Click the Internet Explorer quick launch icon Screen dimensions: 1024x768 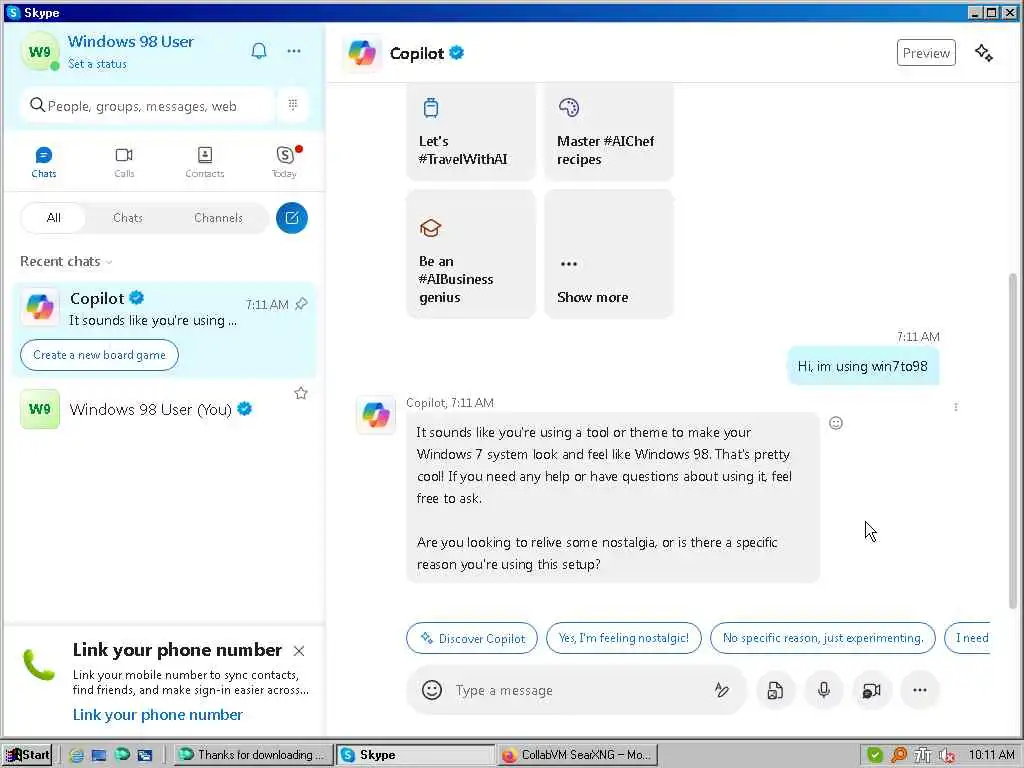[x=76, y=755]
